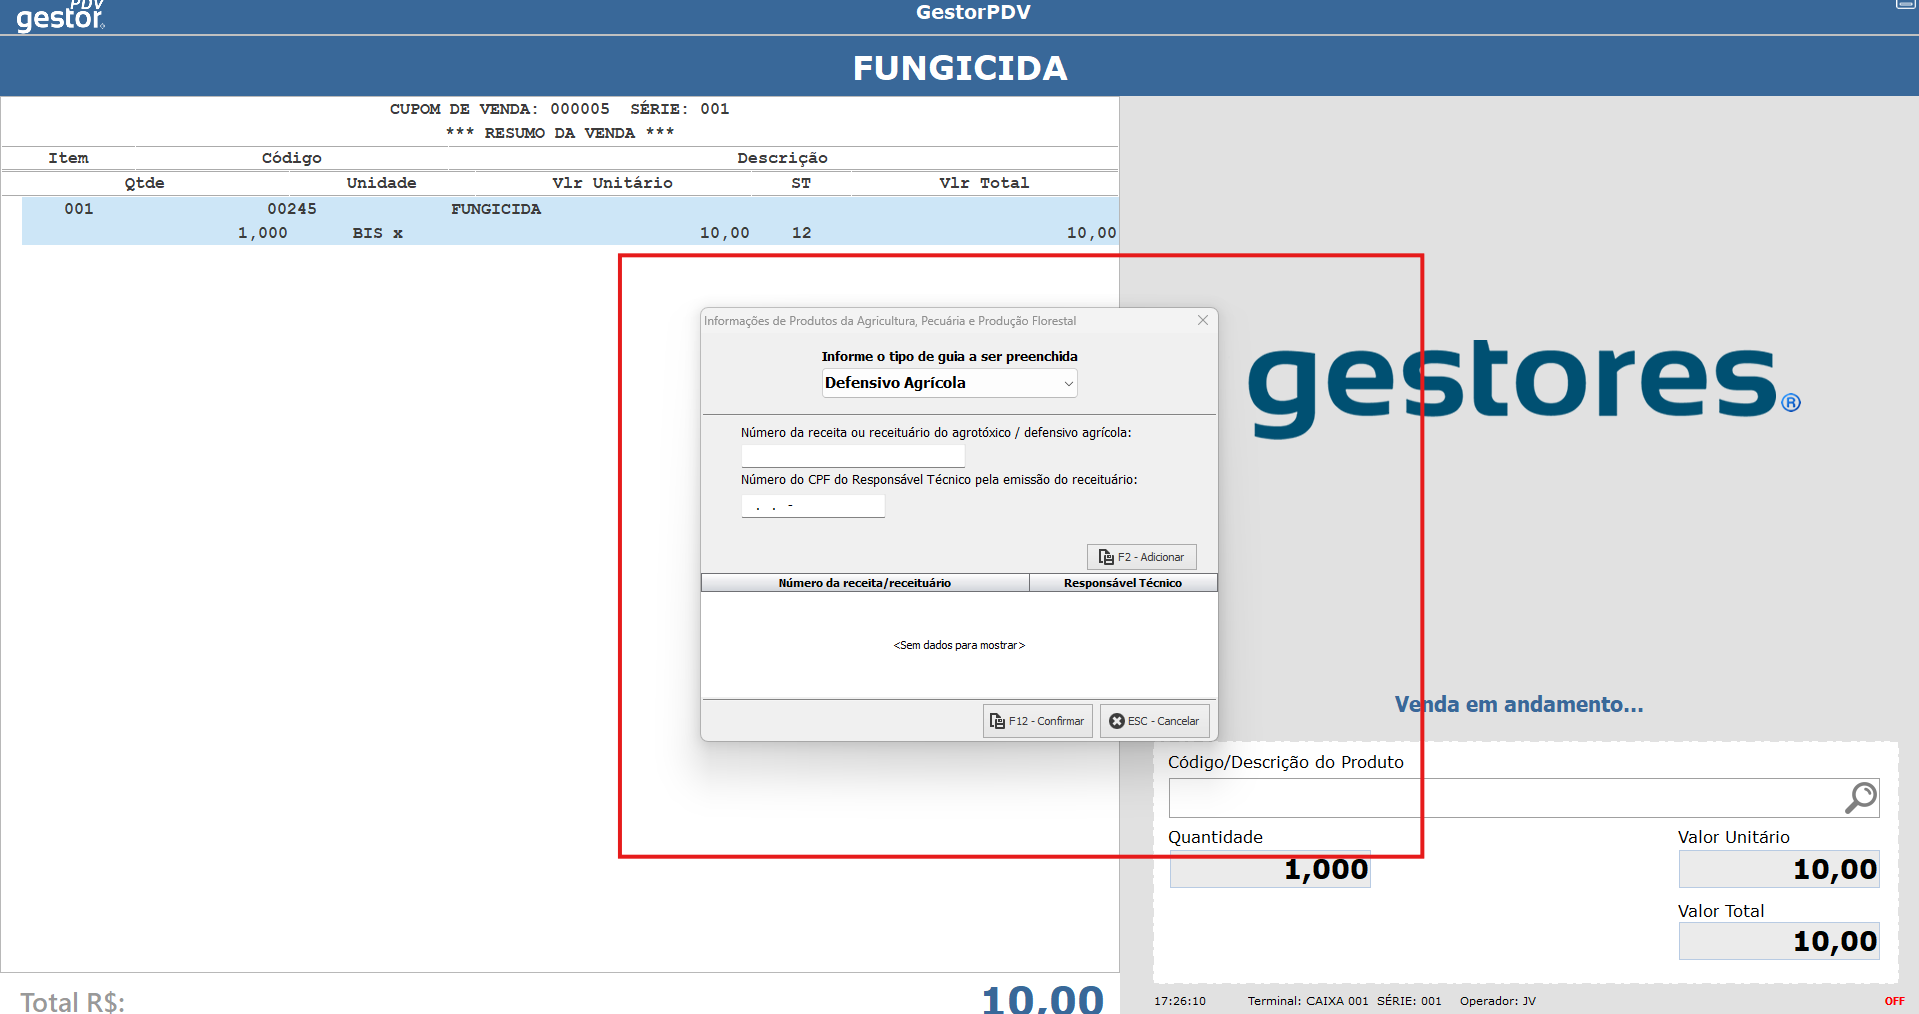
Task: Sort by Número da receita/receituário column
Action: coord(864,583)
